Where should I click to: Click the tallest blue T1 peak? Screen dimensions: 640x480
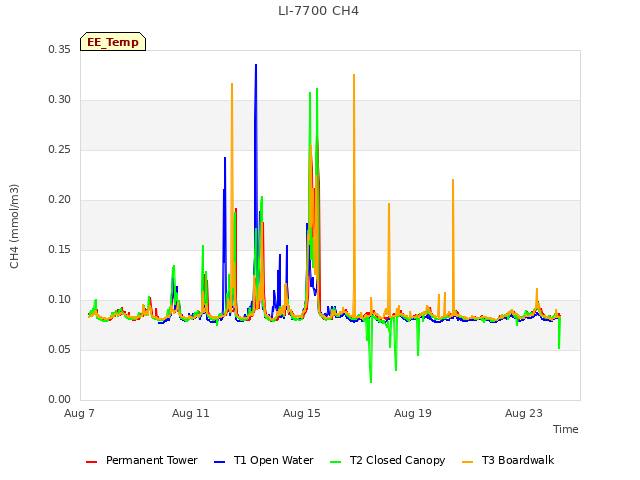click(x=256, y=65)
